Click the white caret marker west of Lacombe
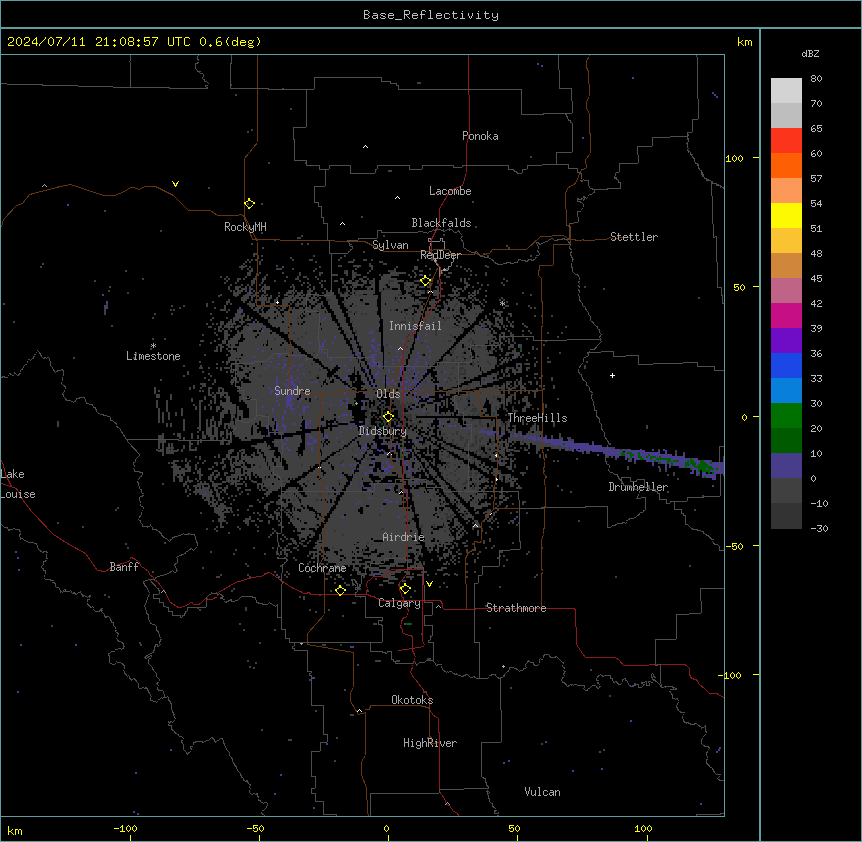Screen dimensions: 862x842 (397, 197)
